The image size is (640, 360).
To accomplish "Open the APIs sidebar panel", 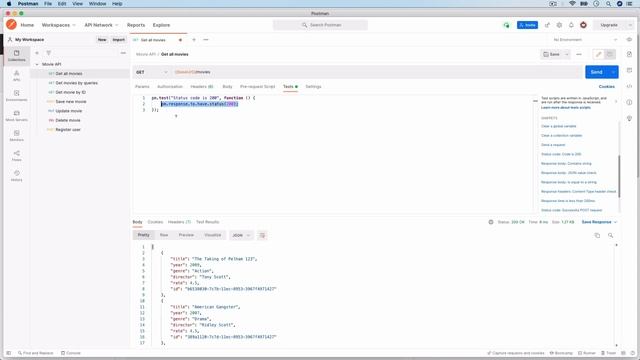I will coord(17,76).
